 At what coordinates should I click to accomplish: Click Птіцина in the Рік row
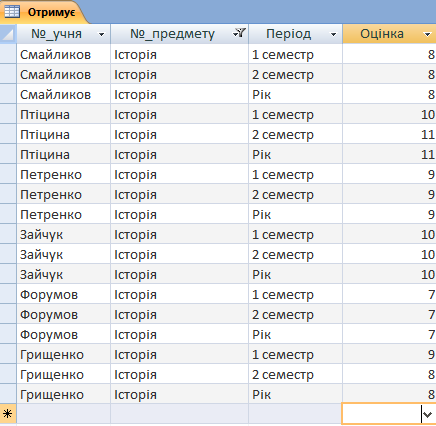pyautogui.click(x=45, y=155)
